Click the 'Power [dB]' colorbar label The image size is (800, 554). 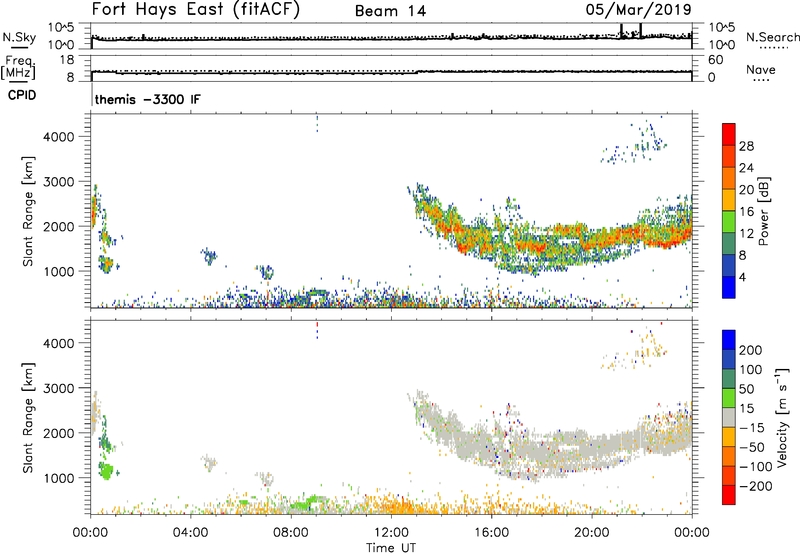pos(763,211)
